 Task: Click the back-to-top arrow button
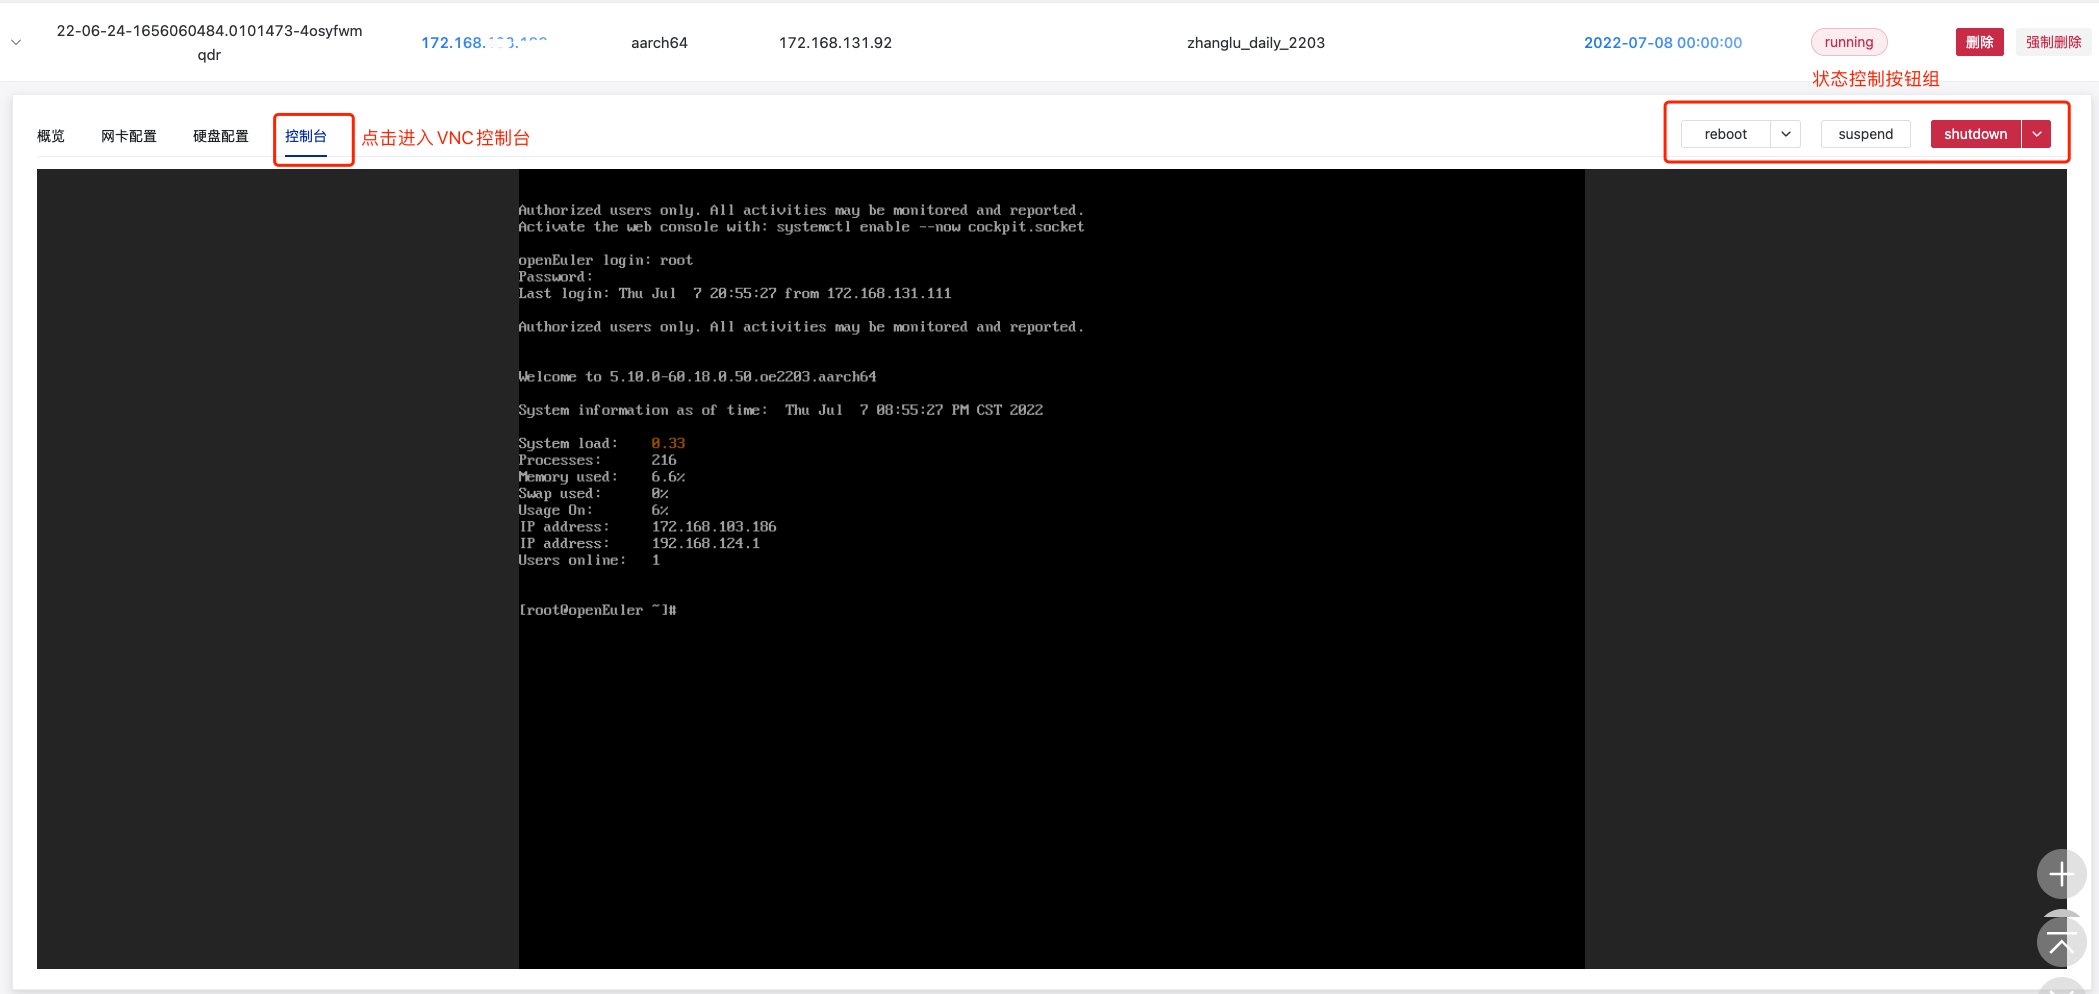(2060, 942)
